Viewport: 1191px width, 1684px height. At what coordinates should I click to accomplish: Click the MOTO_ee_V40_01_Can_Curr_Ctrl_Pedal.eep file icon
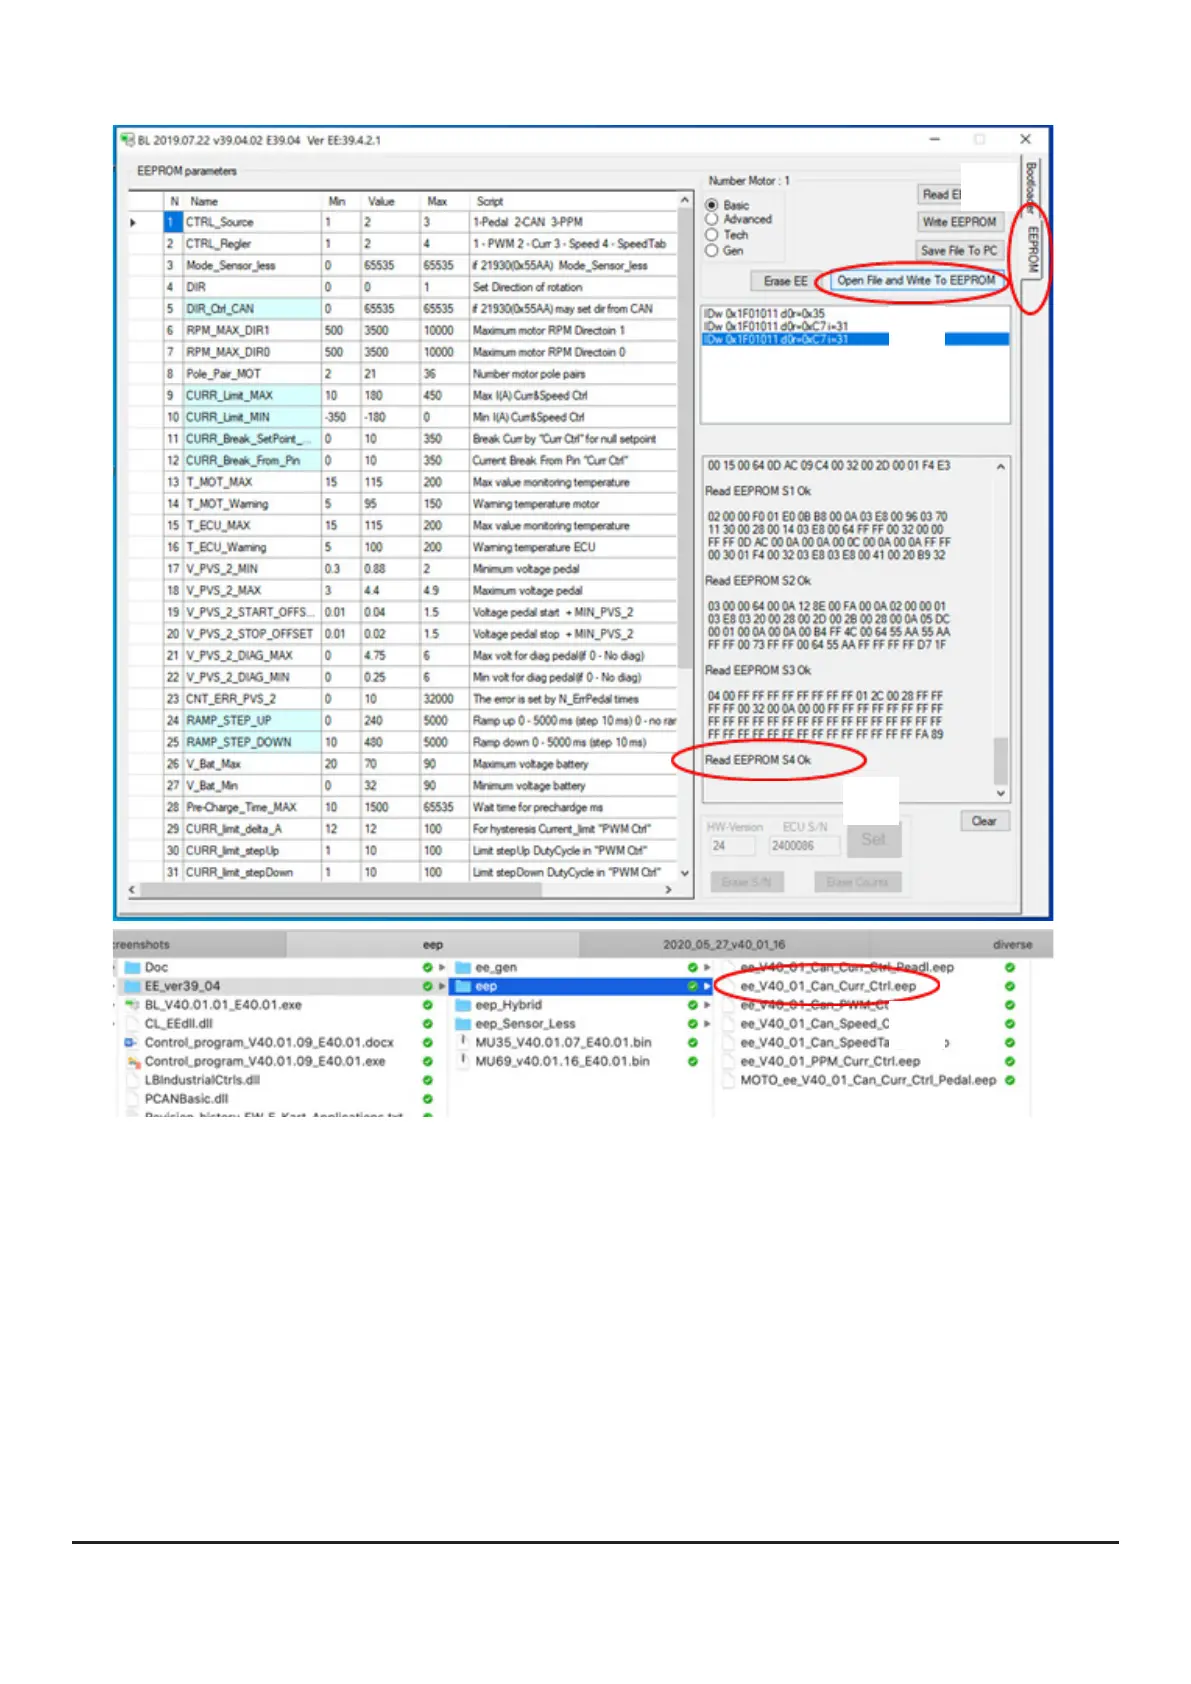click(x=729, y=1080)
